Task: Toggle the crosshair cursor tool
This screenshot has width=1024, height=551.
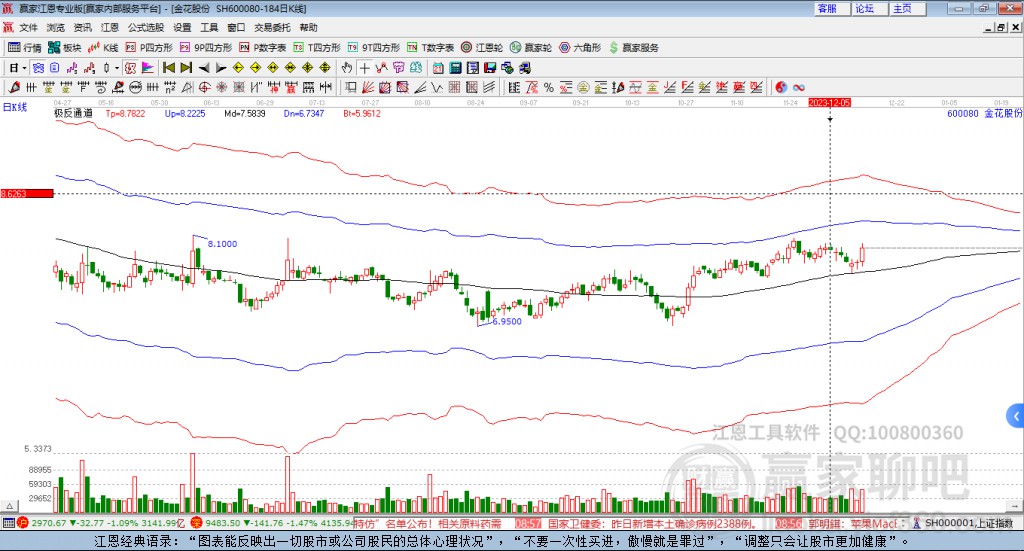Action: point(365,68)
